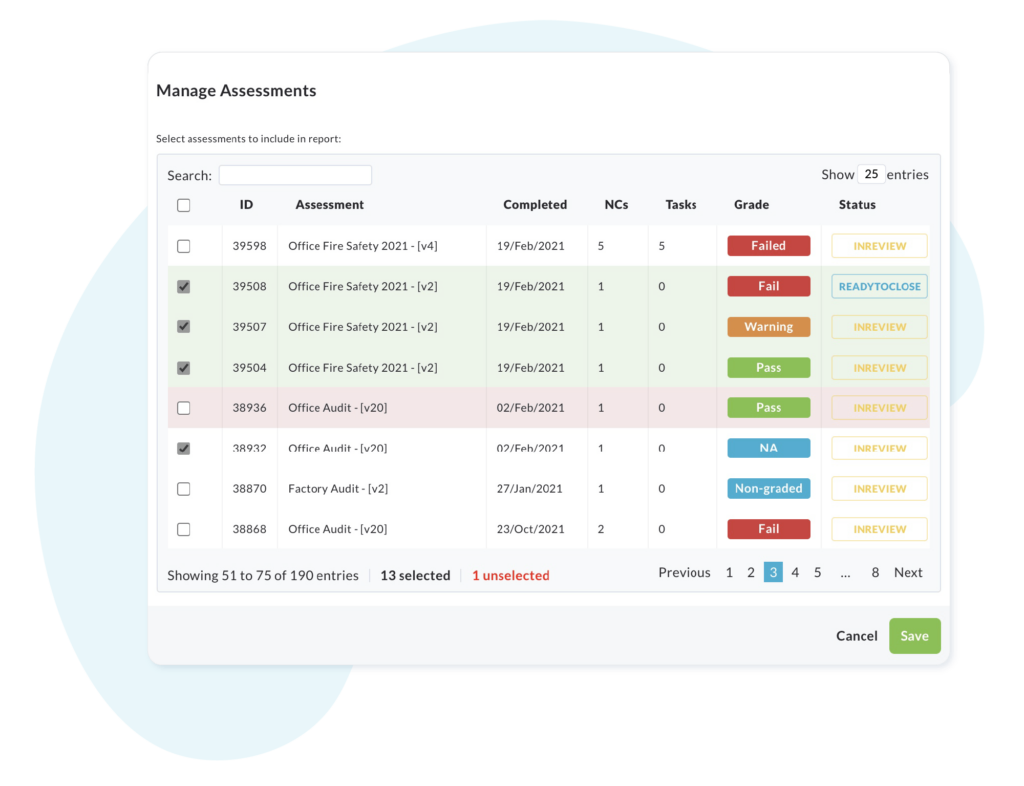
Task: Click INREVIEW status for assessment 38870
Action: coord(879,489)
